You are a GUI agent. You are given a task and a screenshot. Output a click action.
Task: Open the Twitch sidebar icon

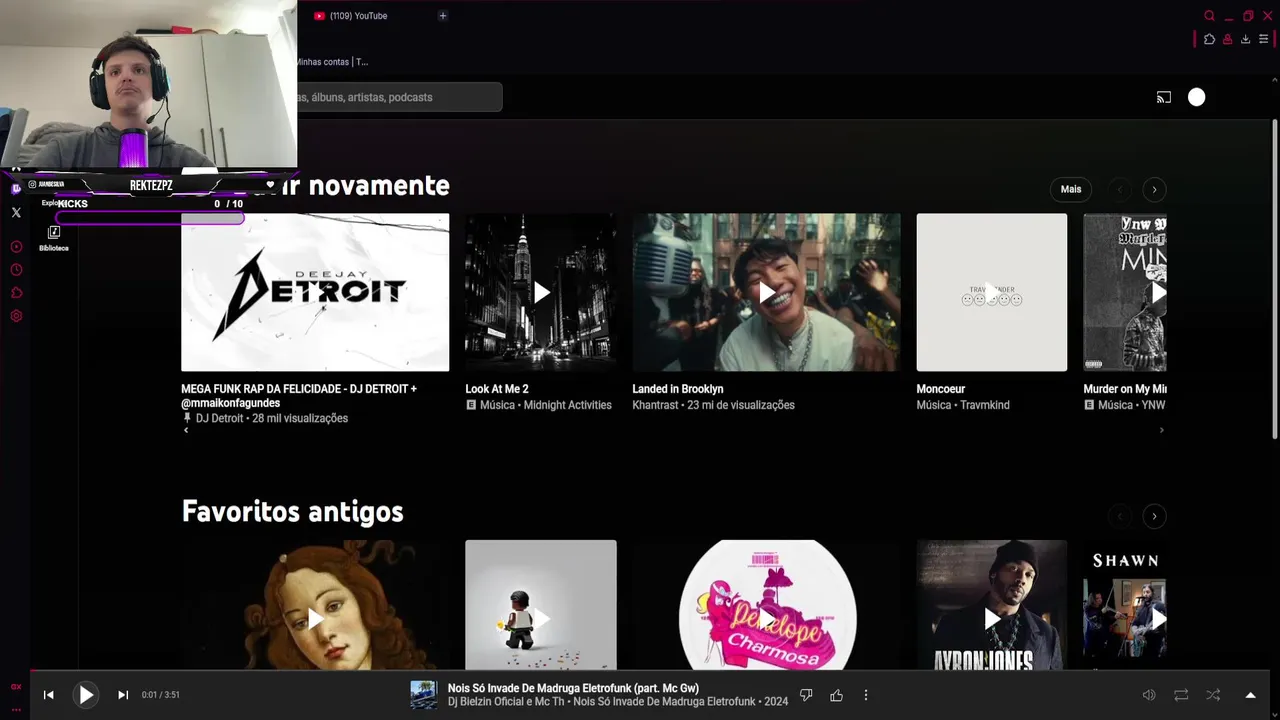[16, 189]
